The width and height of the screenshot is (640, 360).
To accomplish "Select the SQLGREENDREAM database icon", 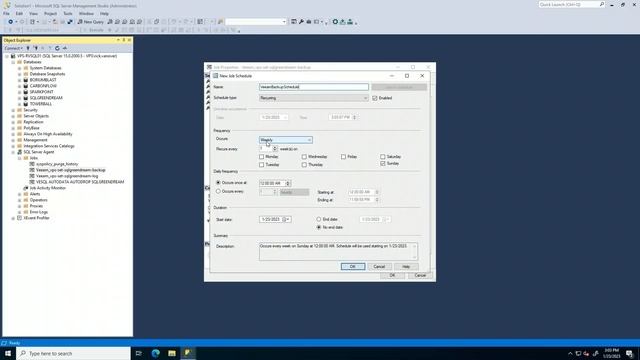I will [x=26, y=98].
